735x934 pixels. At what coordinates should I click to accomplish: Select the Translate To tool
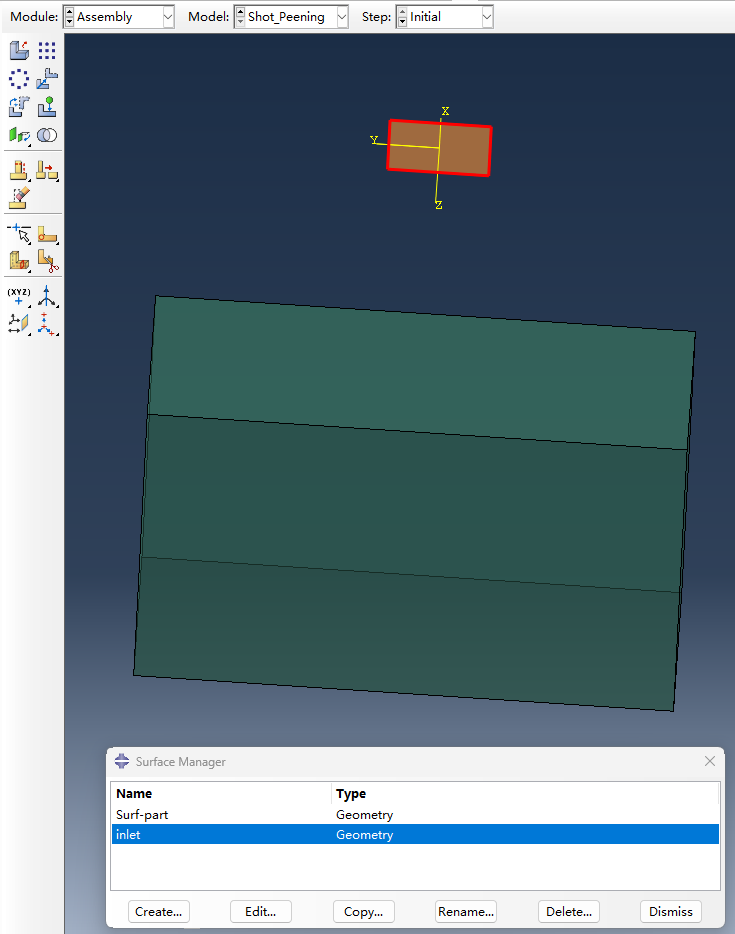pyautogui.click(x=47, y=107)
